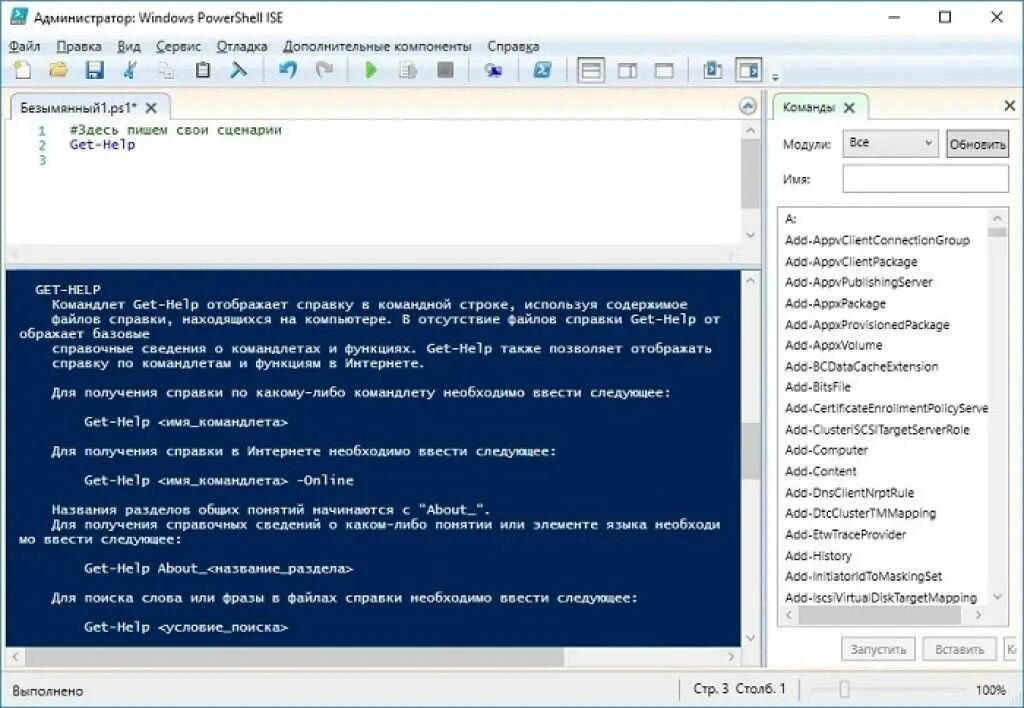This screenshot has height=708, width=1024.
Task: Open toolbar overflow options arrow
Action: coord(775,77)
